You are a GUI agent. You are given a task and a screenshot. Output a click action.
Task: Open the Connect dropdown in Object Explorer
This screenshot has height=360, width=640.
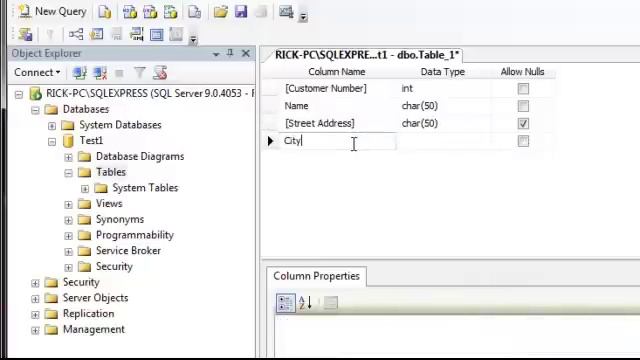(x=37, y=73)
